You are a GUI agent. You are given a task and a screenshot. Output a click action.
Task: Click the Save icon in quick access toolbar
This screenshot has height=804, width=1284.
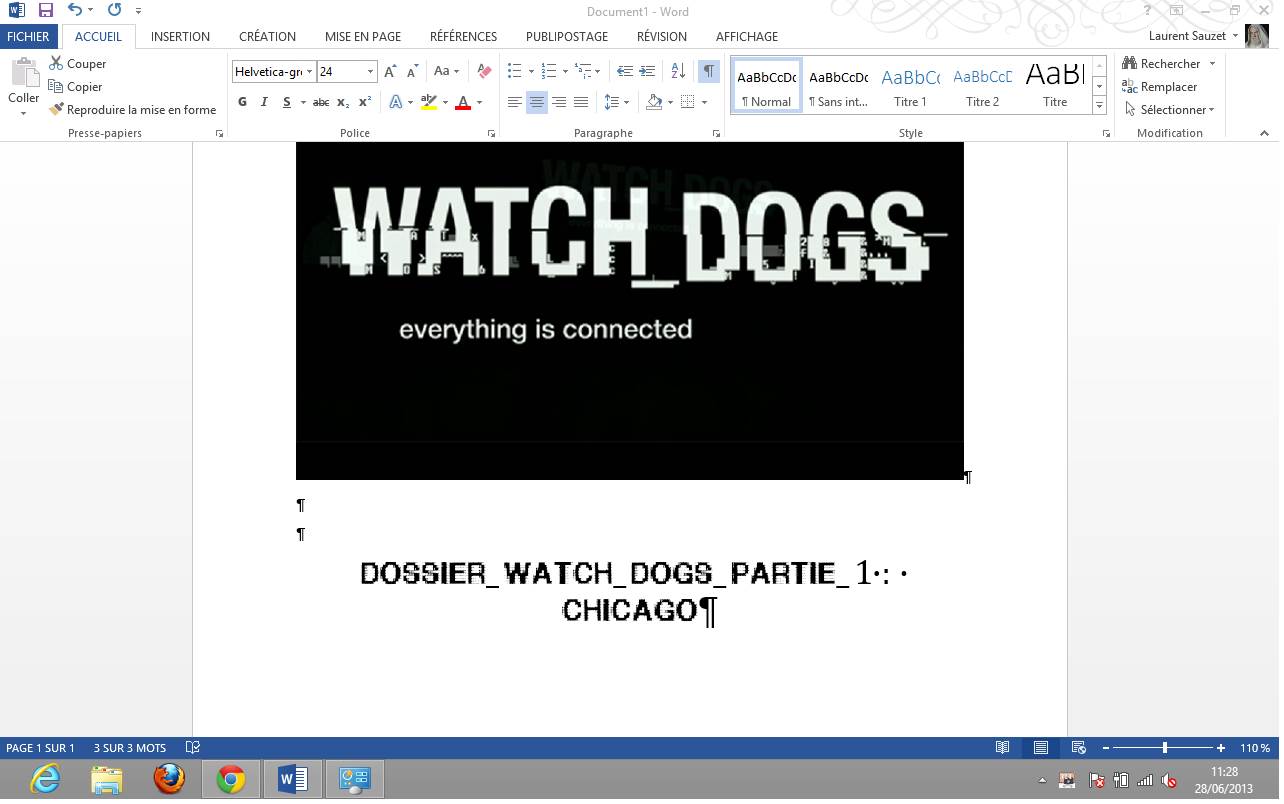46,11
